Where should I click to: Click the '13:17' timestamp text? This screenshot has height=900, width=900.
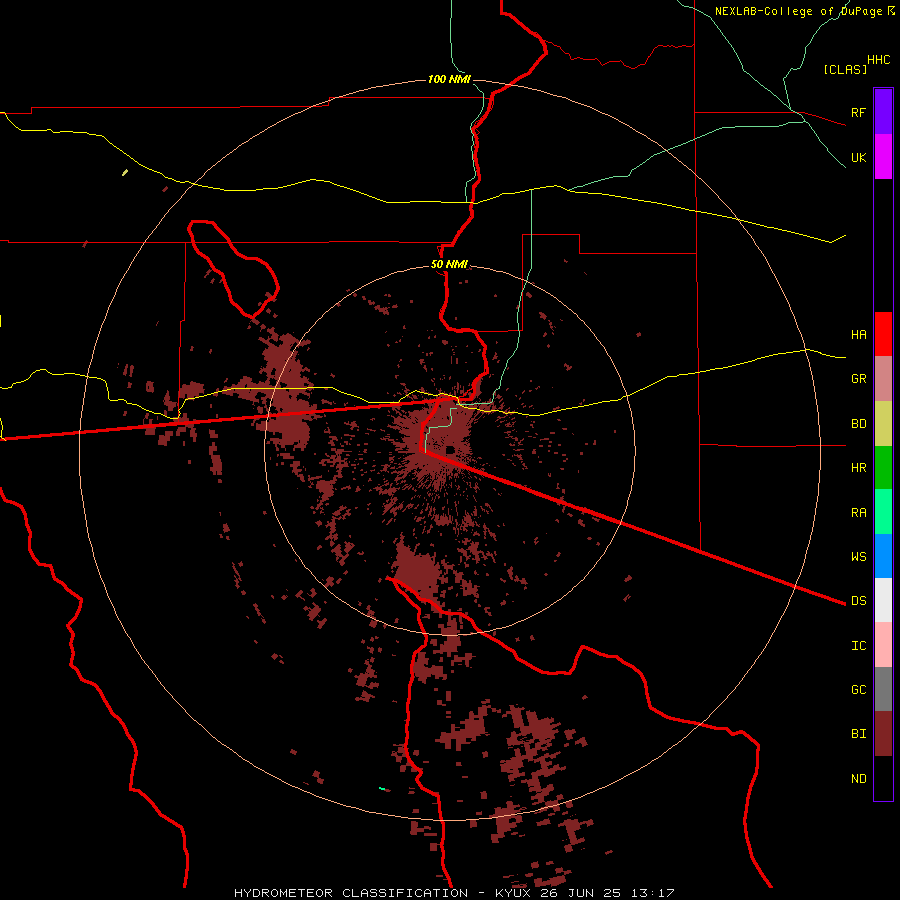point(651,893)
